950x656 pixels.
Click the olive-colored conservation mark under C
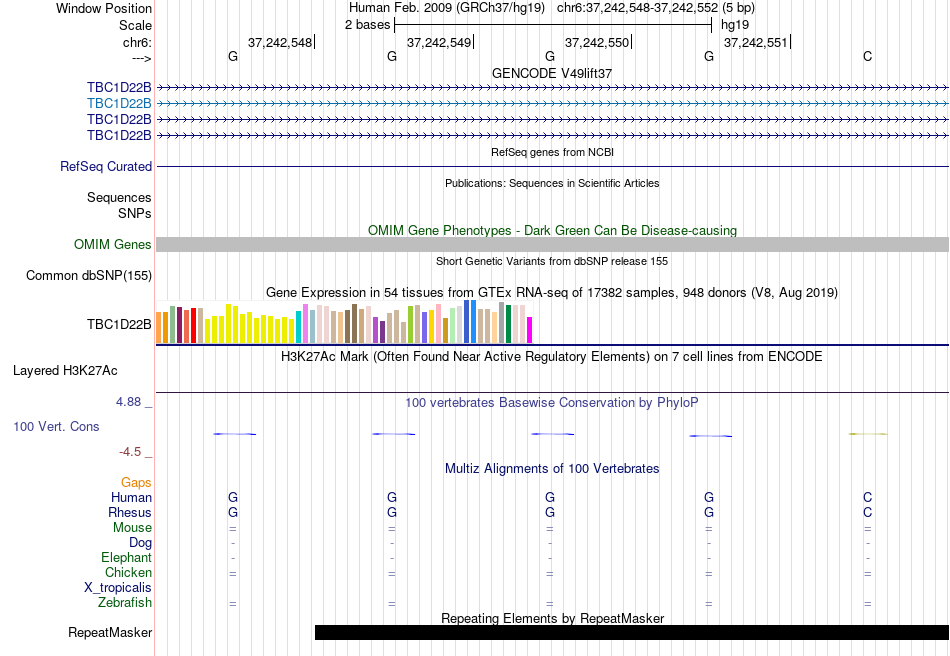(x=868, y=434)
